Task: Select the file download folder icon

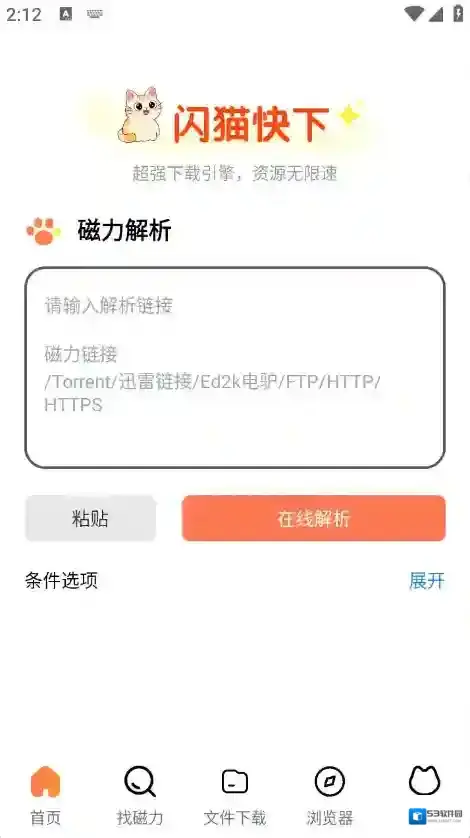Action: [x=235, y=782]
